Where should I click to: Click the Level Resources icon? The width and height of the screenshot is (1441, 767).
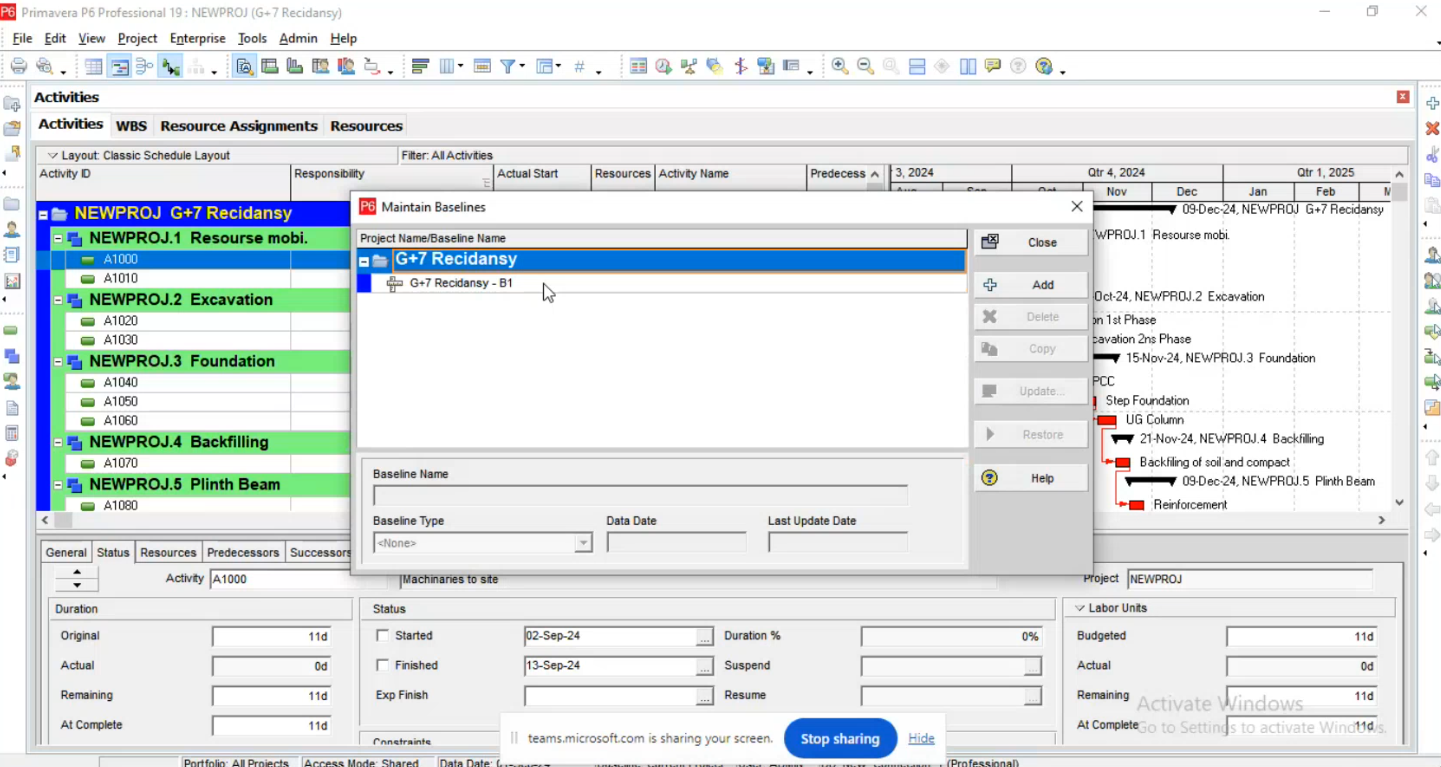689,67
